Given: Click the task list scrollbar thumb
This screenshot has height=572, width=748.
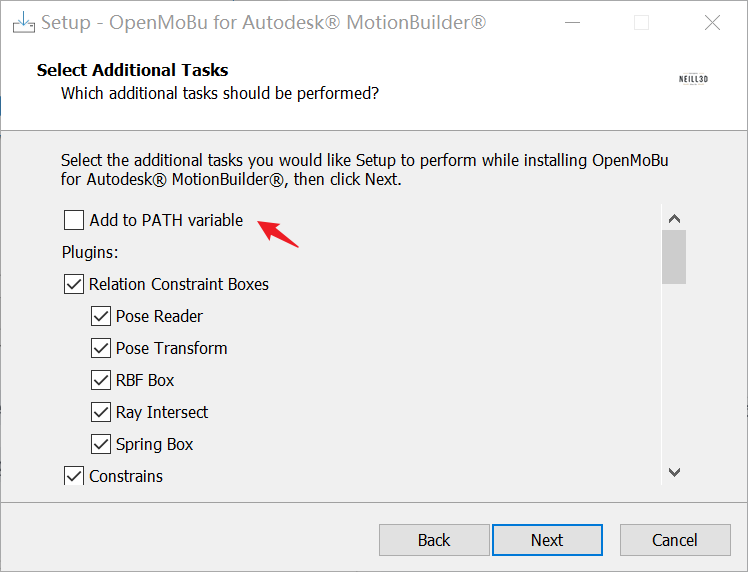Looking at the screenshot, I should tap(674, 257).
